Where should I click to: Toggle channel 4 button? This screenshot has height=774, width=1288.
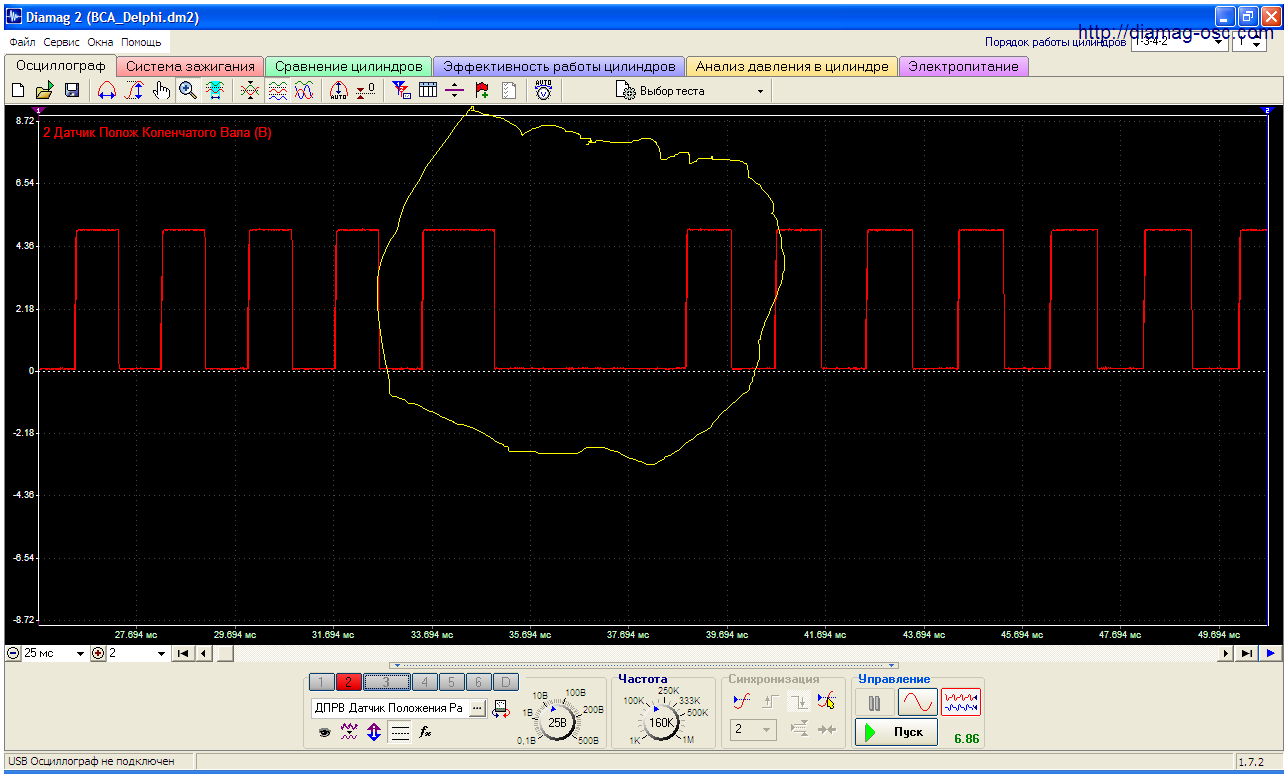tap(423, 682)
